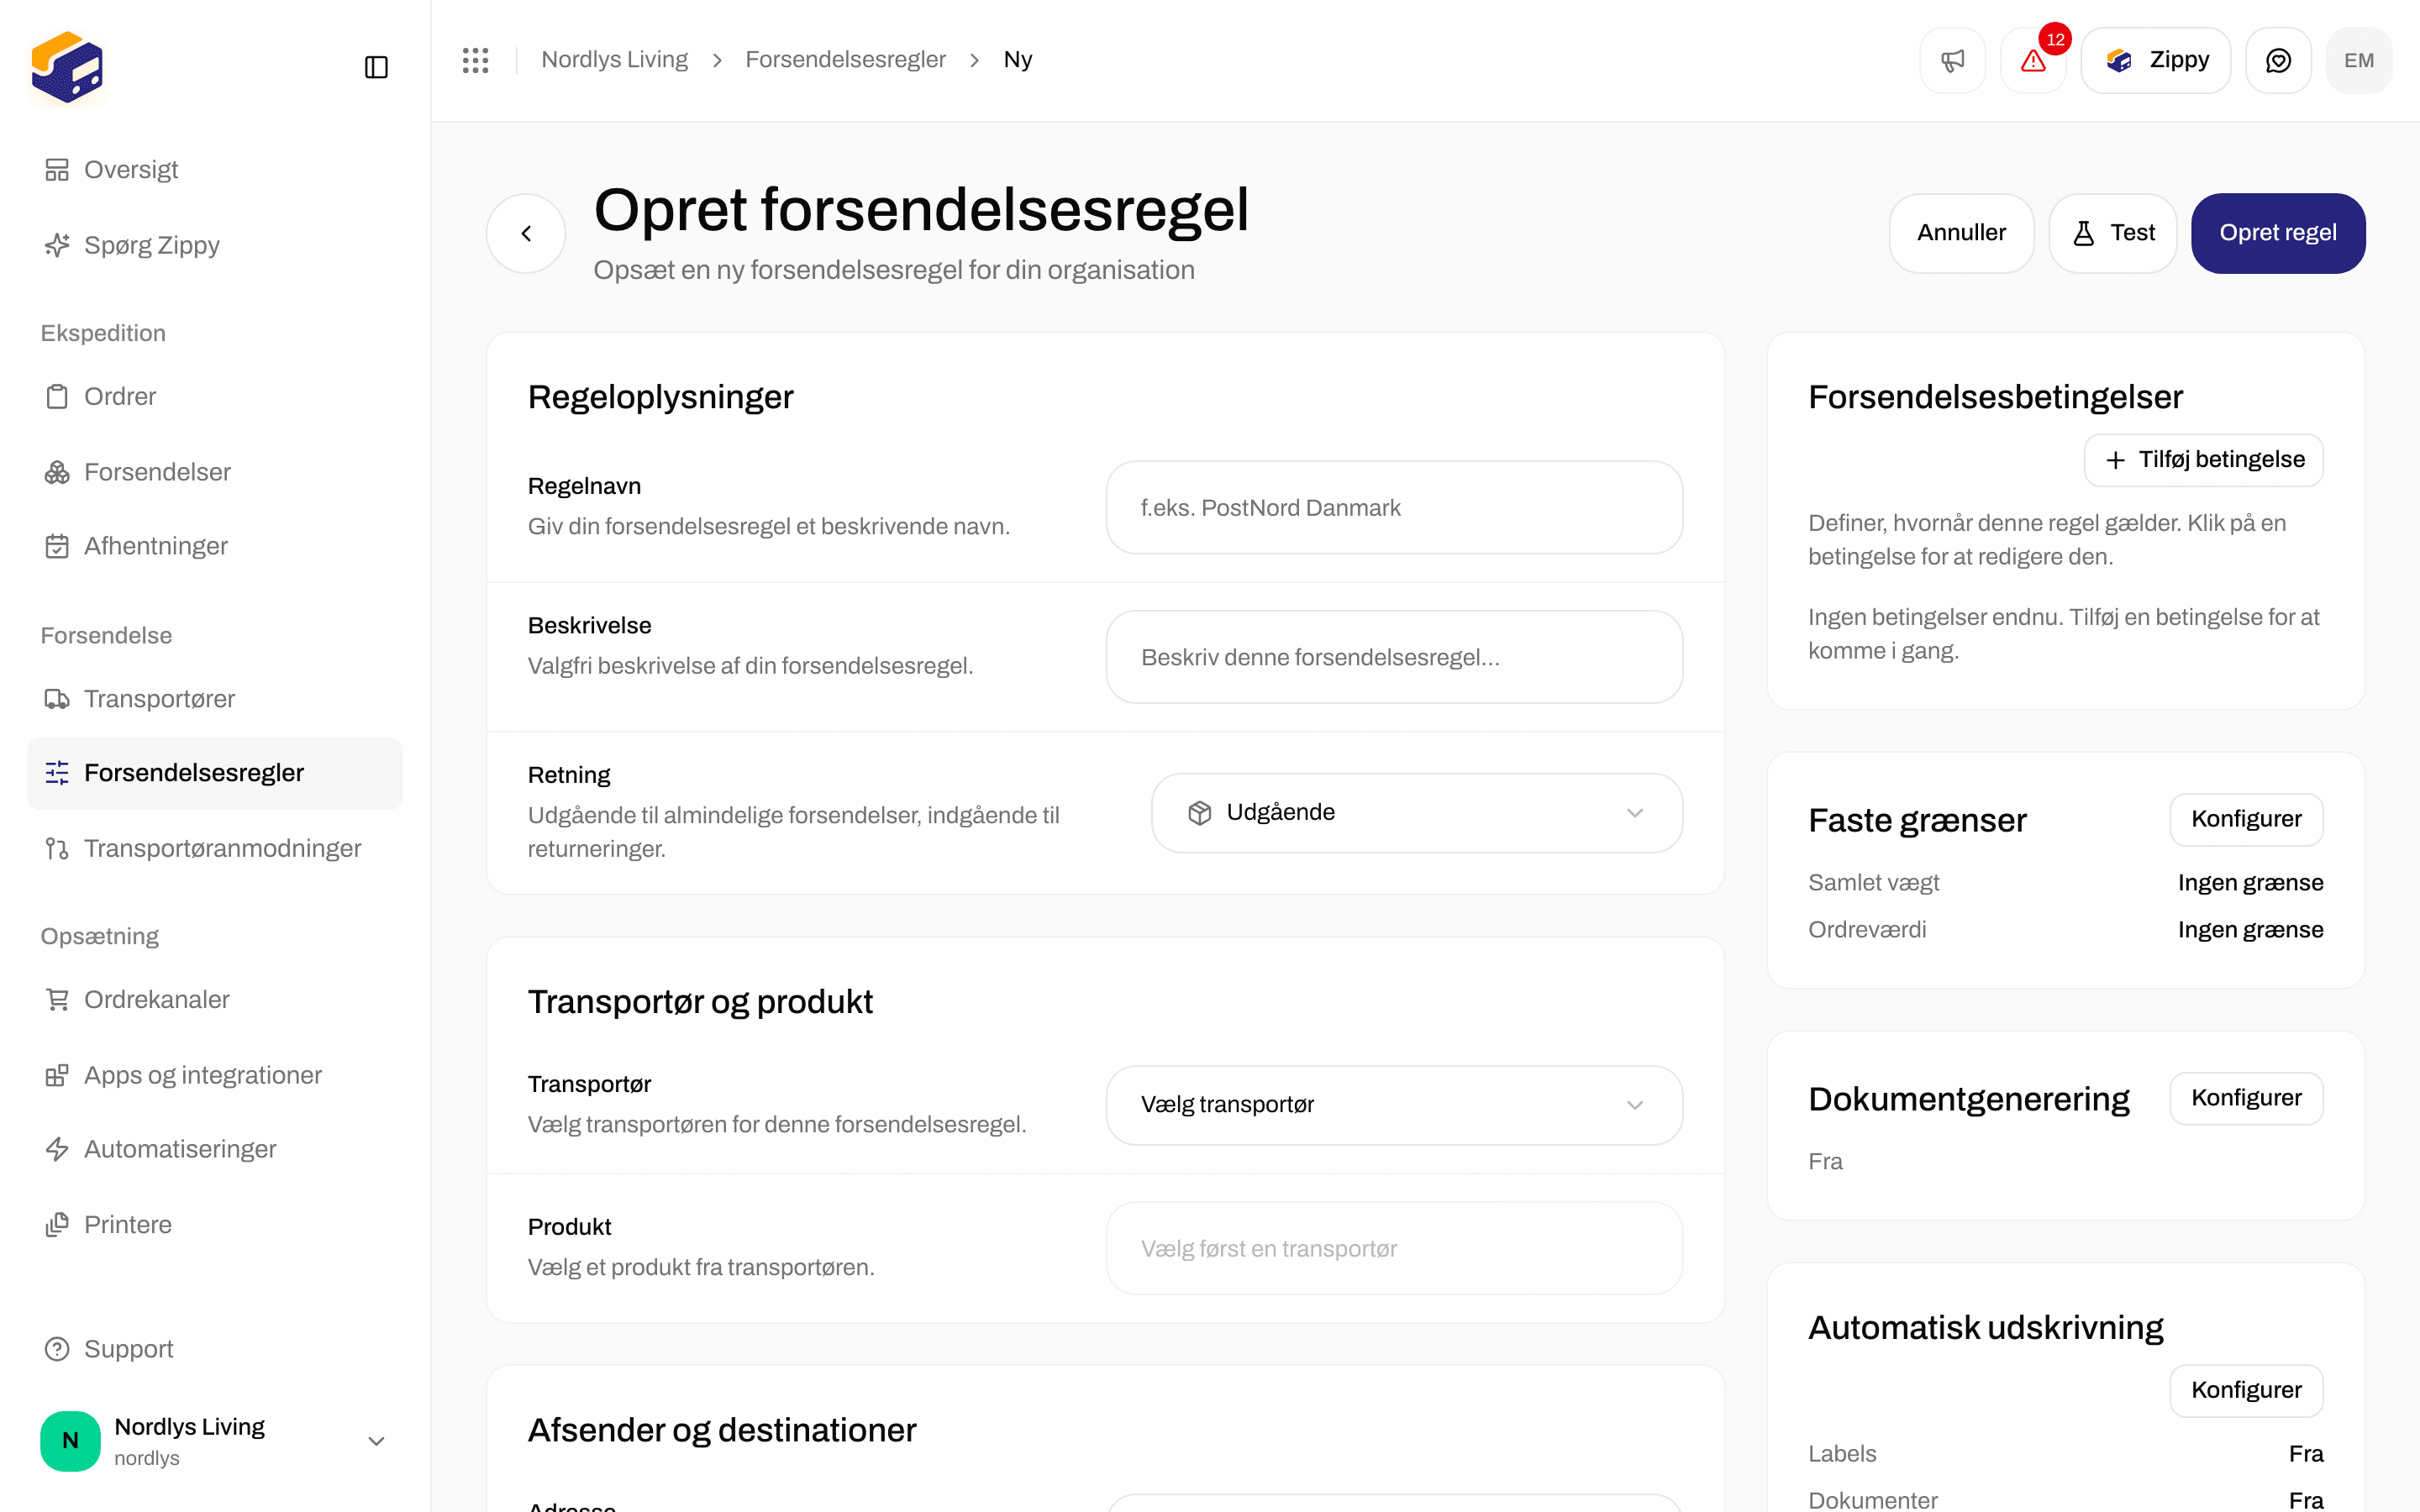Viewport: 2420px width, 1512px height.
Task: Click the Beskrivelse input field
Action: pyautogui.click(x=1394, y=657)
